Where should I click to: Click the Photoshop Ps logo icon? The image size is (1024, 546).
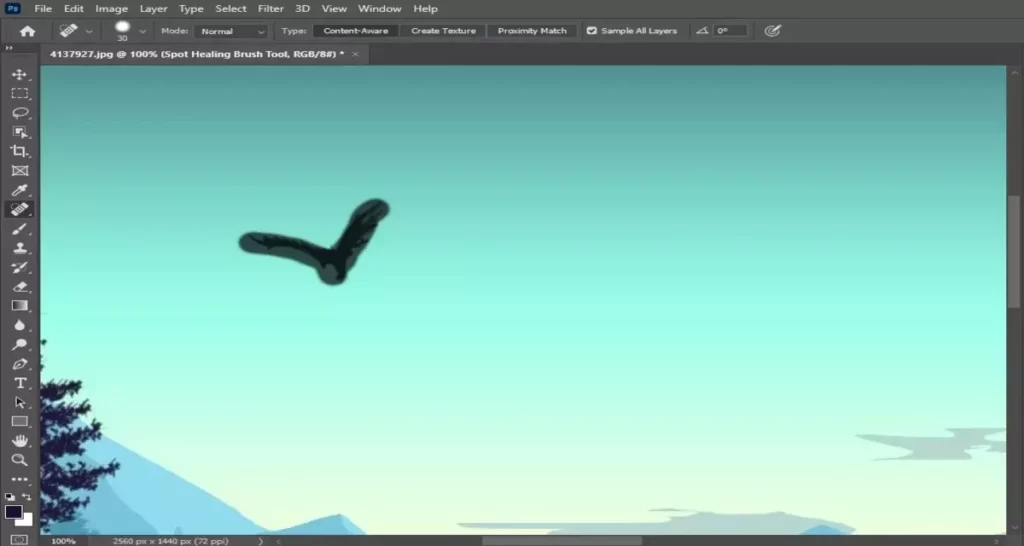pos(12,8)
